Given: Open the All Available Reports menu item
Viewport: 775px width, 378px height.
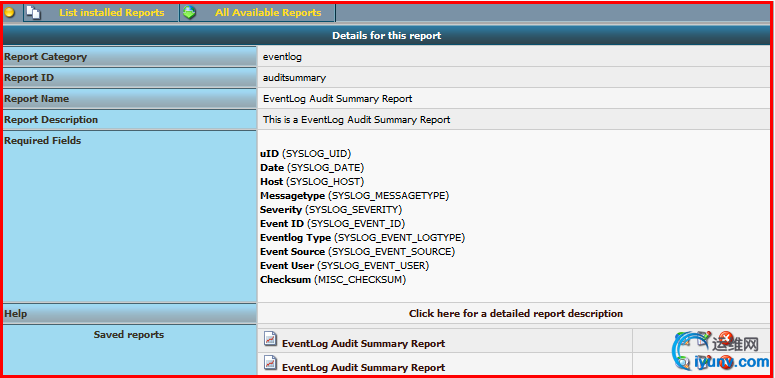Looking at the screenshot, I should point(268,13).
